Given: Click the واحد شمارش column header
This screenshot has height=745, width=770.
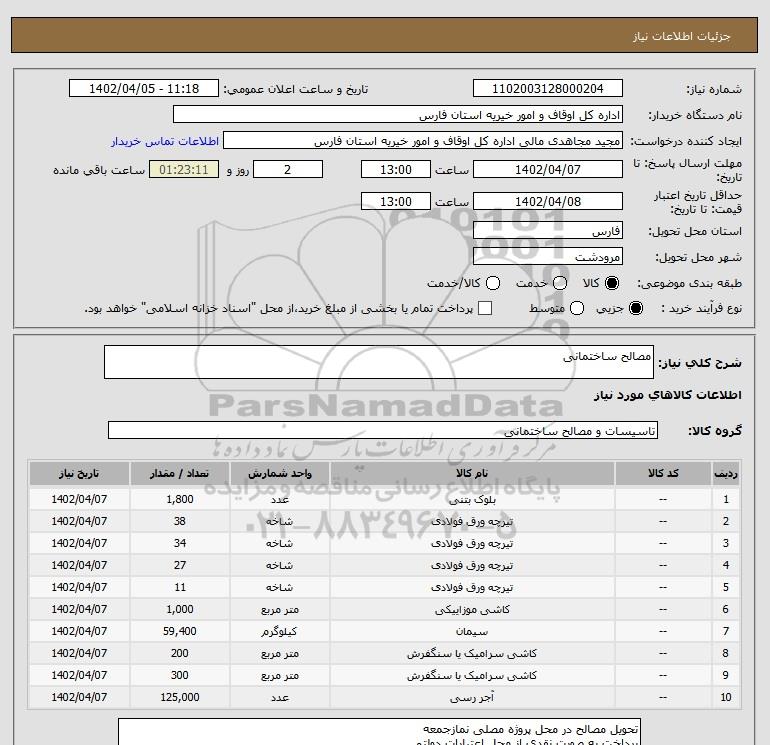Looking at the screenshot, I should point(280,473).
